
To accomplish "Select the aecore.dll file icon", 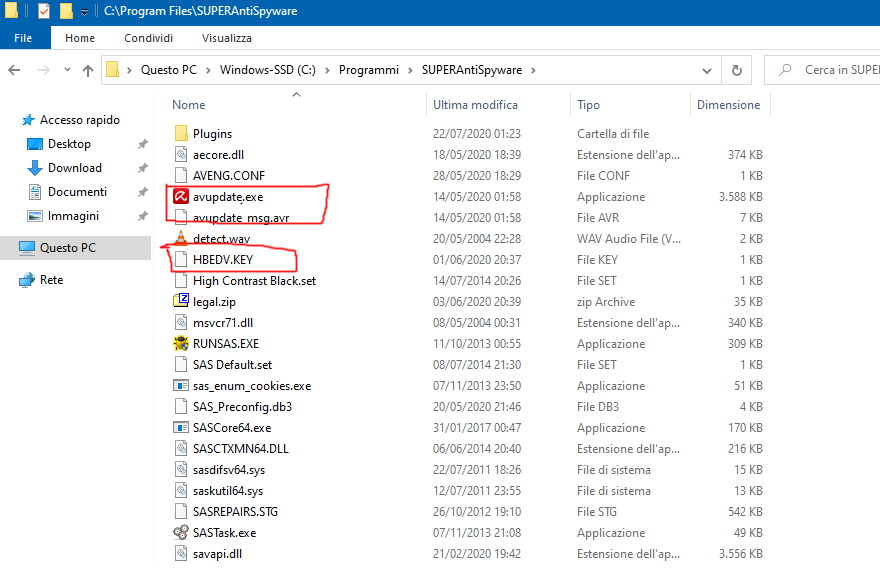I will click(x=181, y=154).
